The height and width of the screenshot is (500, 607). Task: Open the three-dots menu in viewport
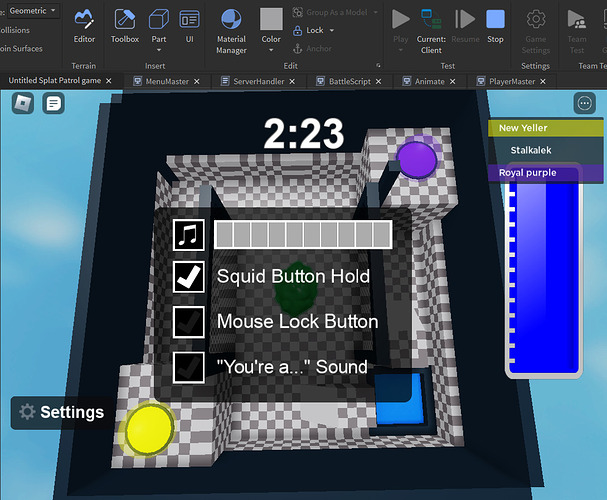tap(584, 103)
